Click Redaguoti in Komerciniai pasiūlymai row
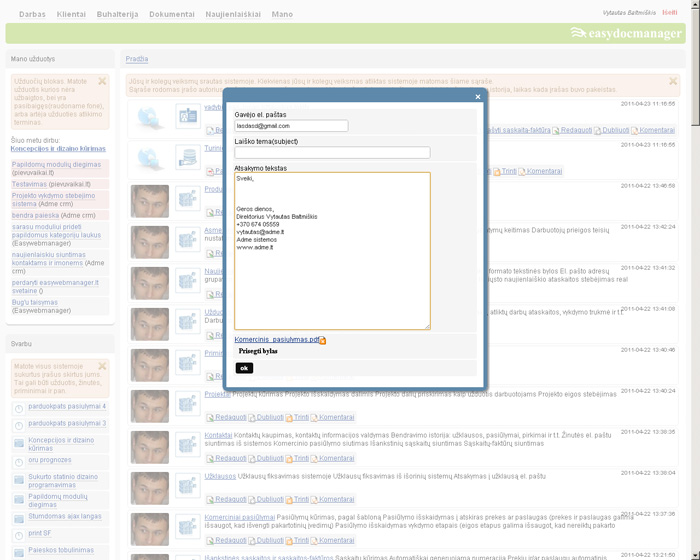The width and height of the screenshot is (700, 560). click(x=230, y=541)
